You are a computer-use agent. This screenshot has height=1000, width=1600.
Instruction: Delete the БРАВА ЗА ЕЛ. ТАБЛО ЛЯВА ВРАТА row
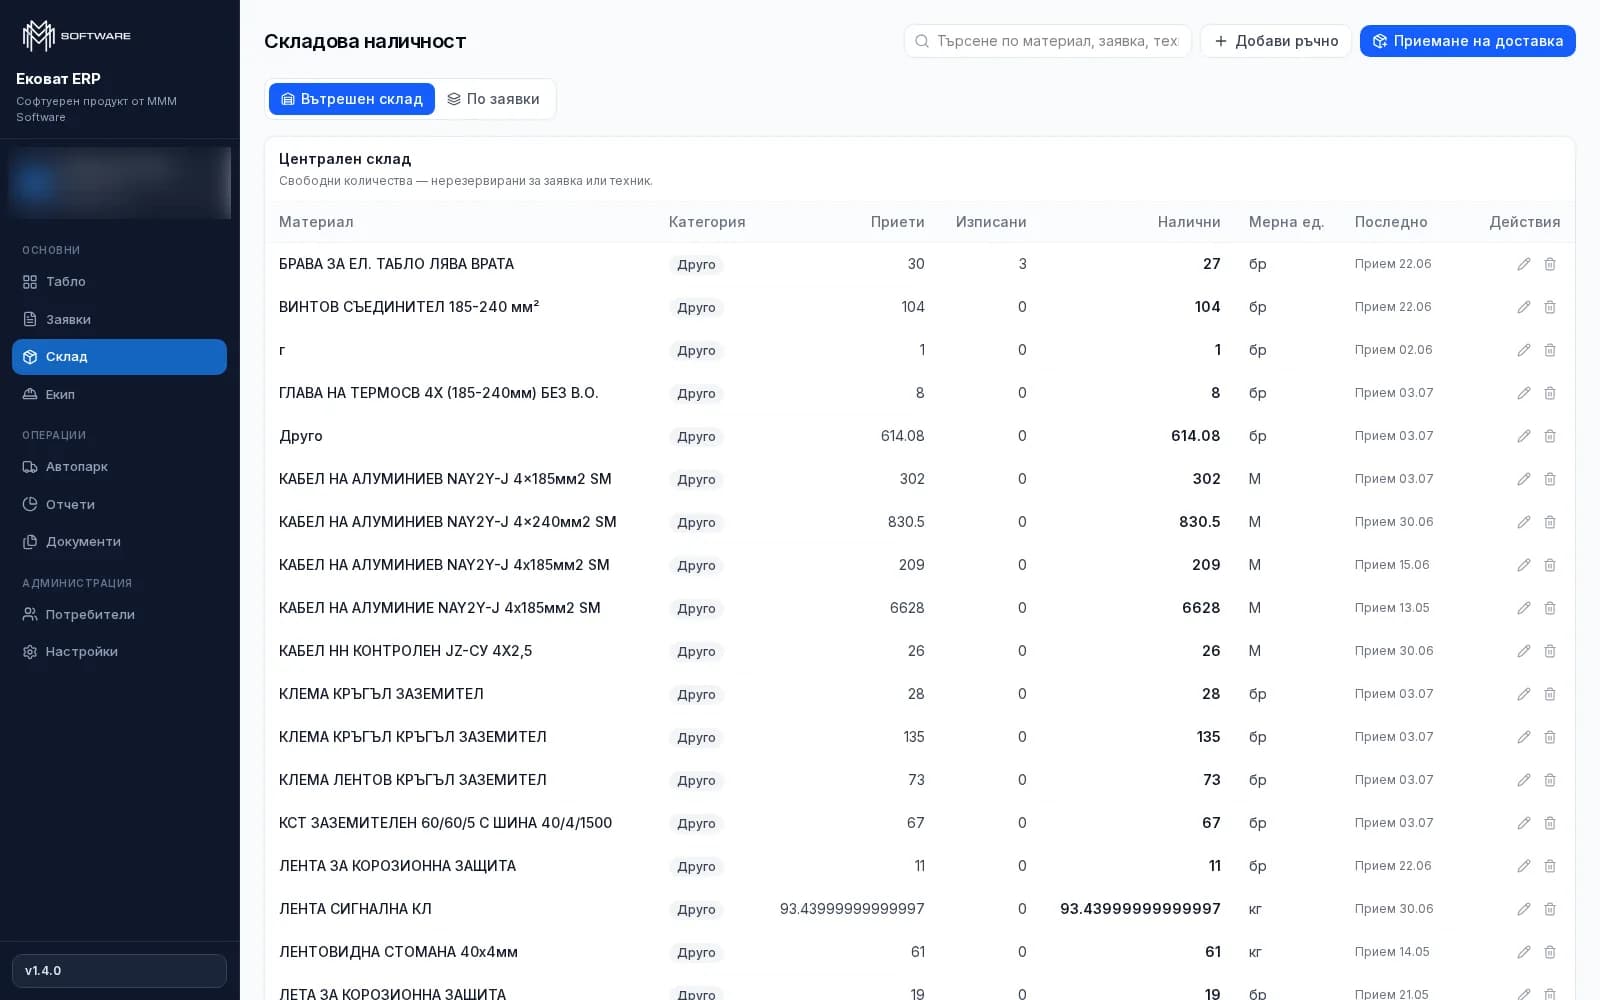[1550, 264]
